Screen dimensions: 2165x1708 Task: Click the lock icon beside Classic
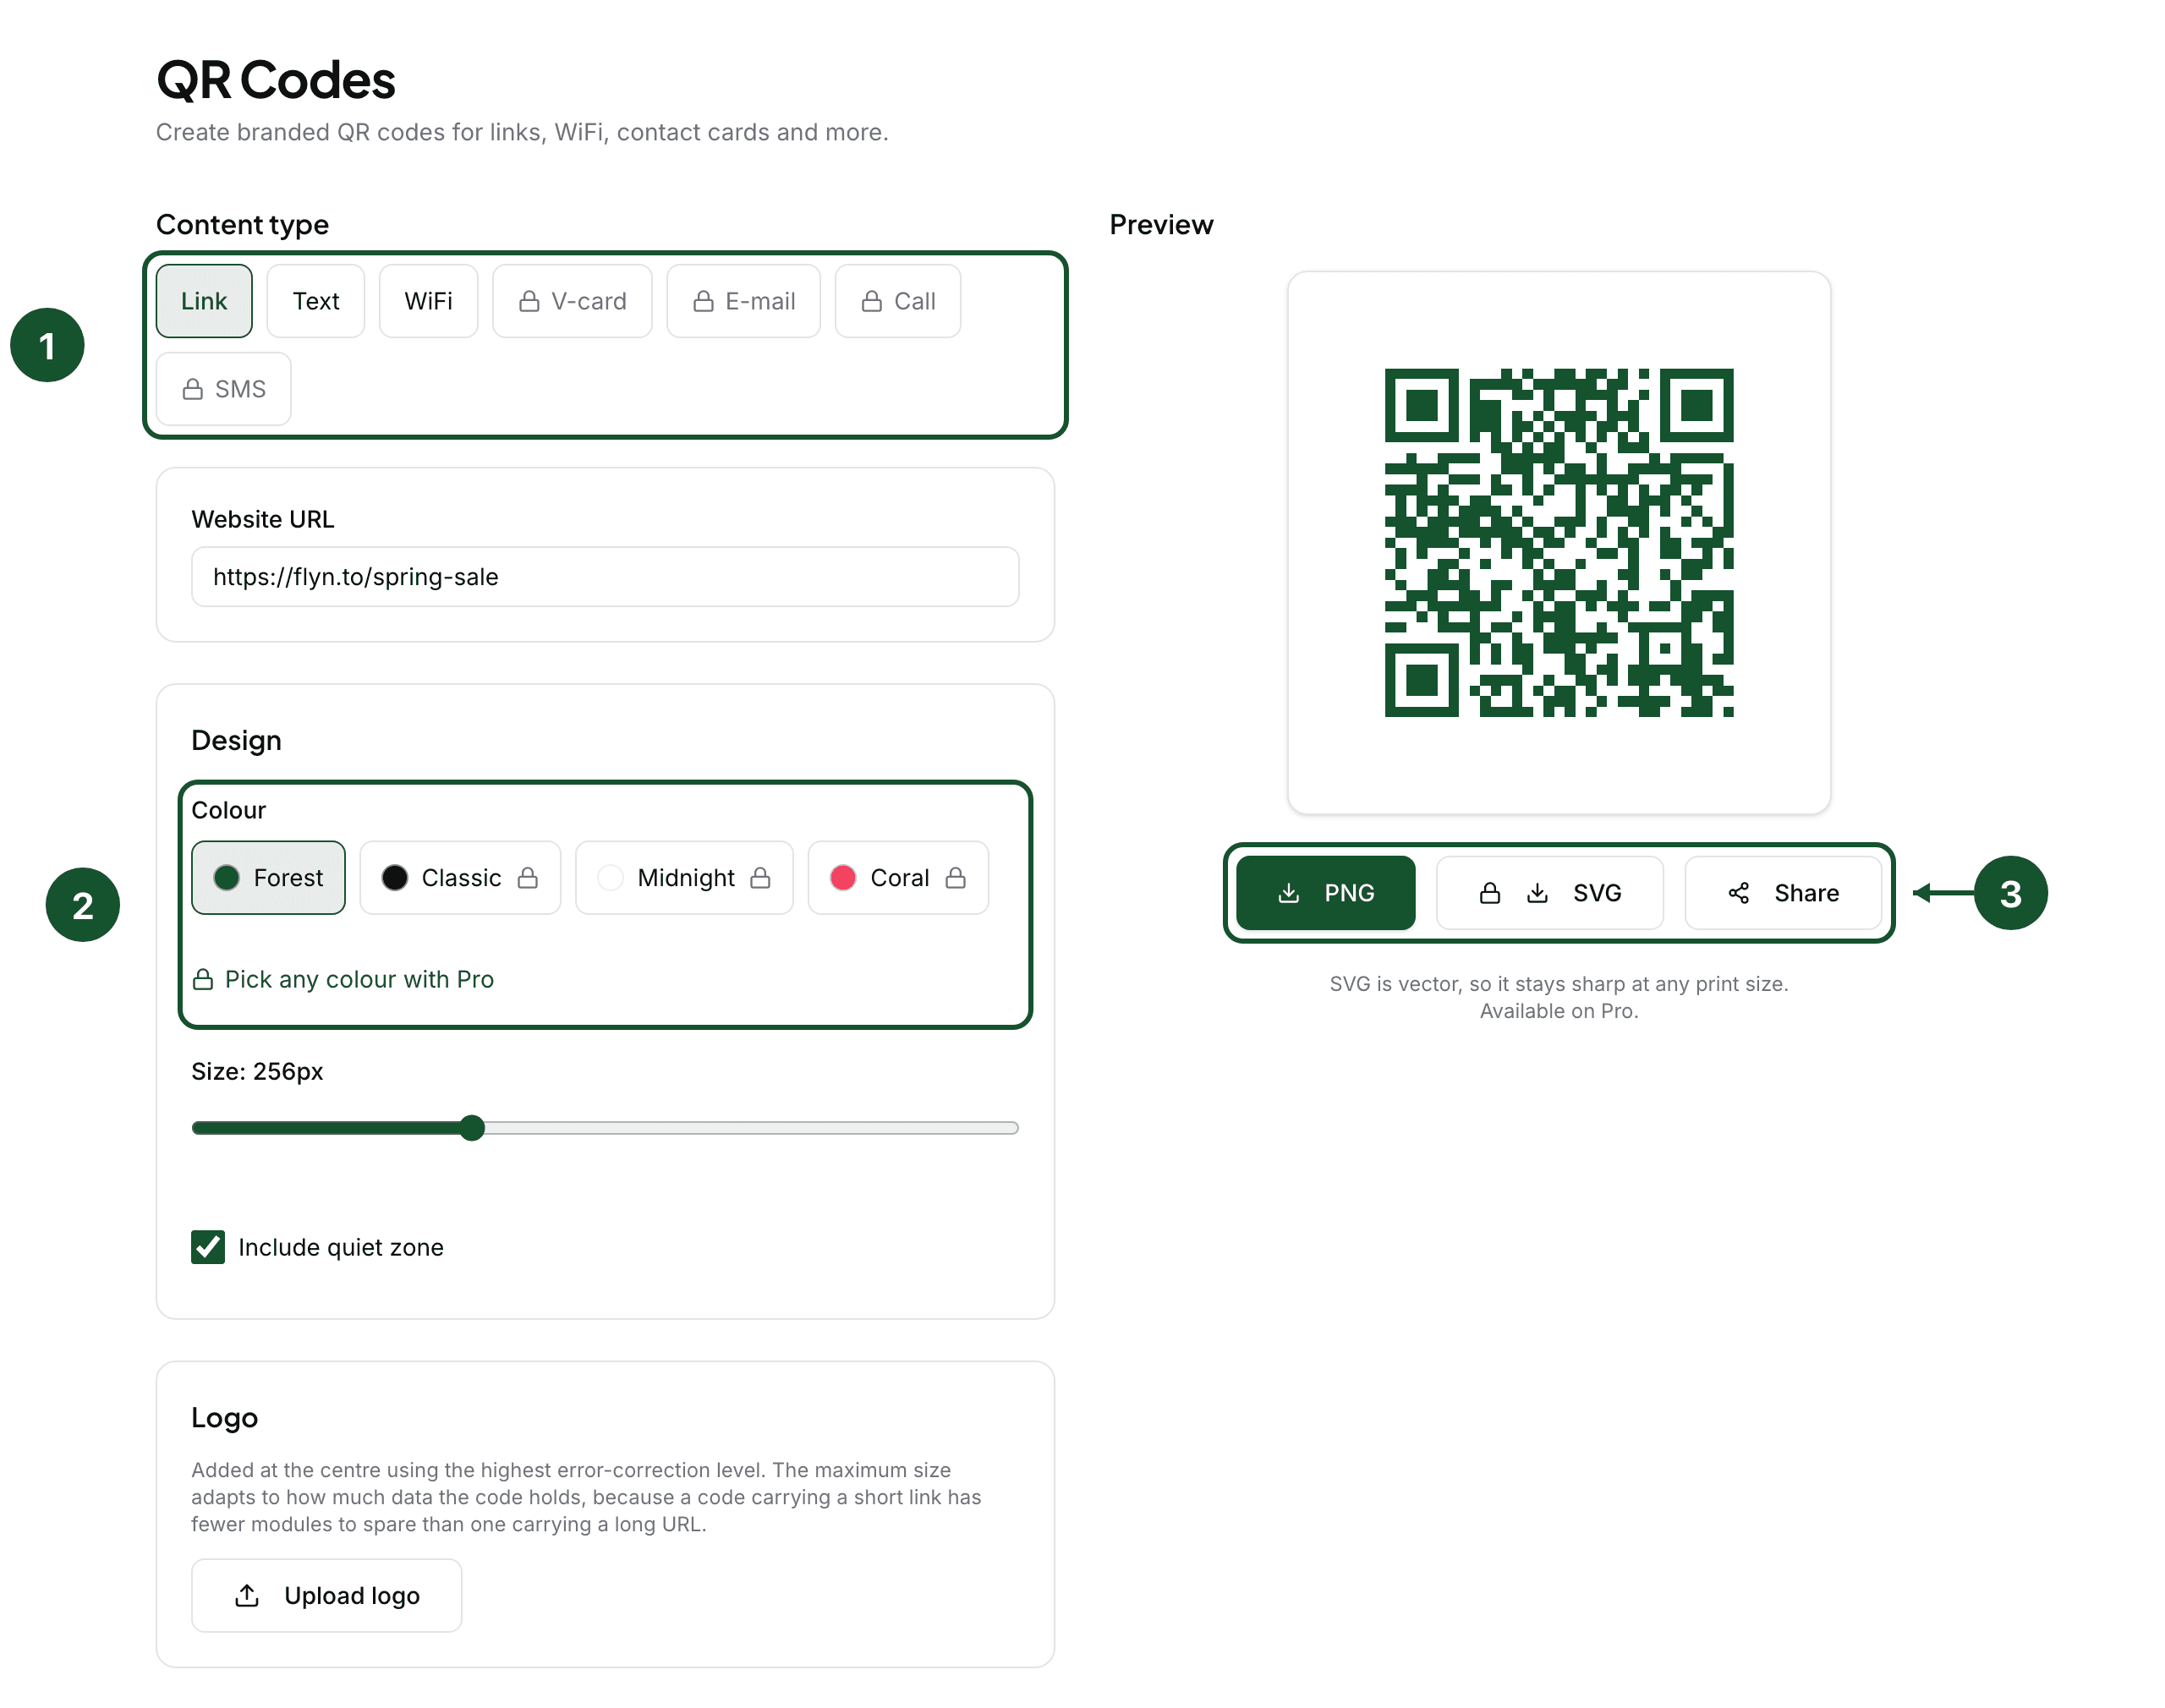[528, 878]
